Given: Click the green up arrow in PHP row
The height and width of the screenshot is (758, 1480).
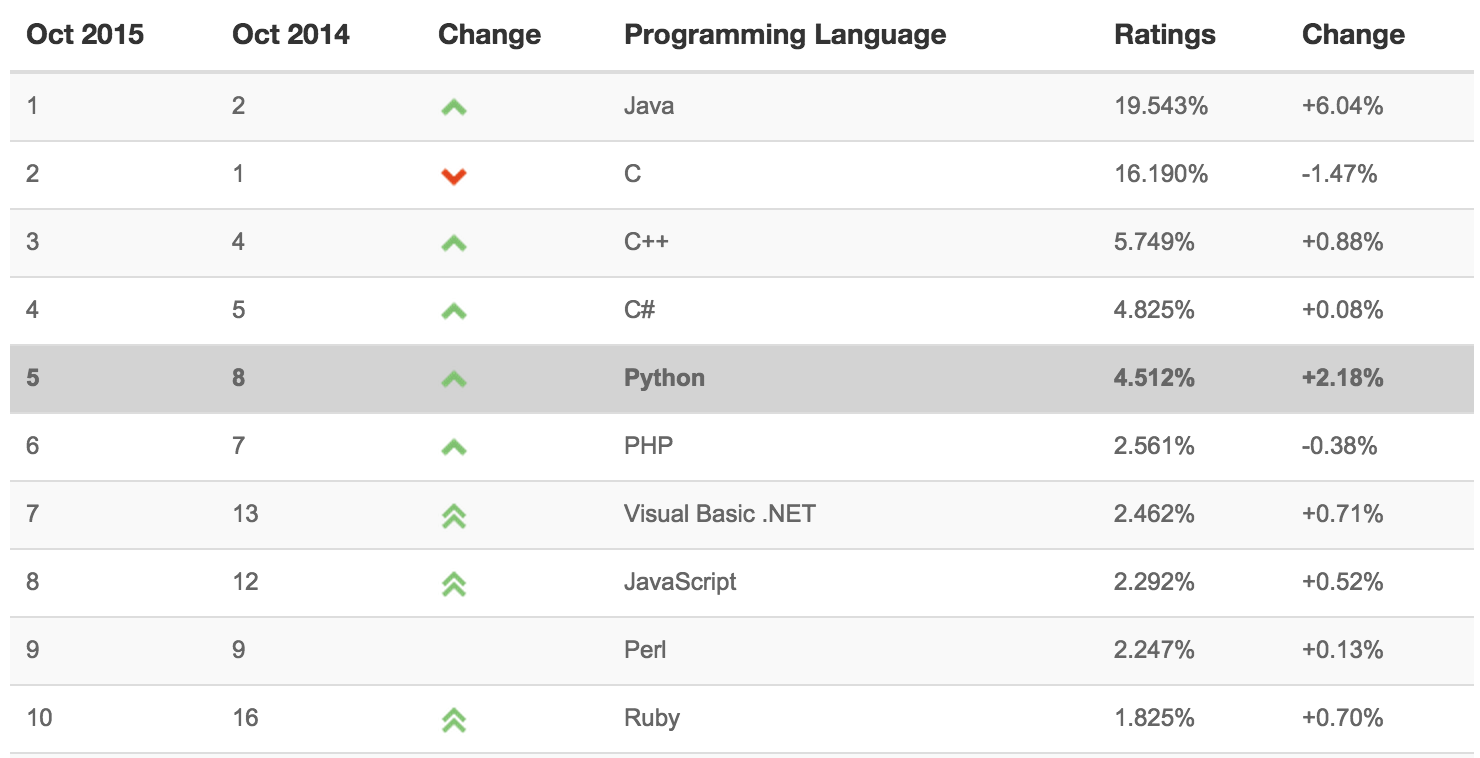Looking at the screenshot, I should pos(453,447).
